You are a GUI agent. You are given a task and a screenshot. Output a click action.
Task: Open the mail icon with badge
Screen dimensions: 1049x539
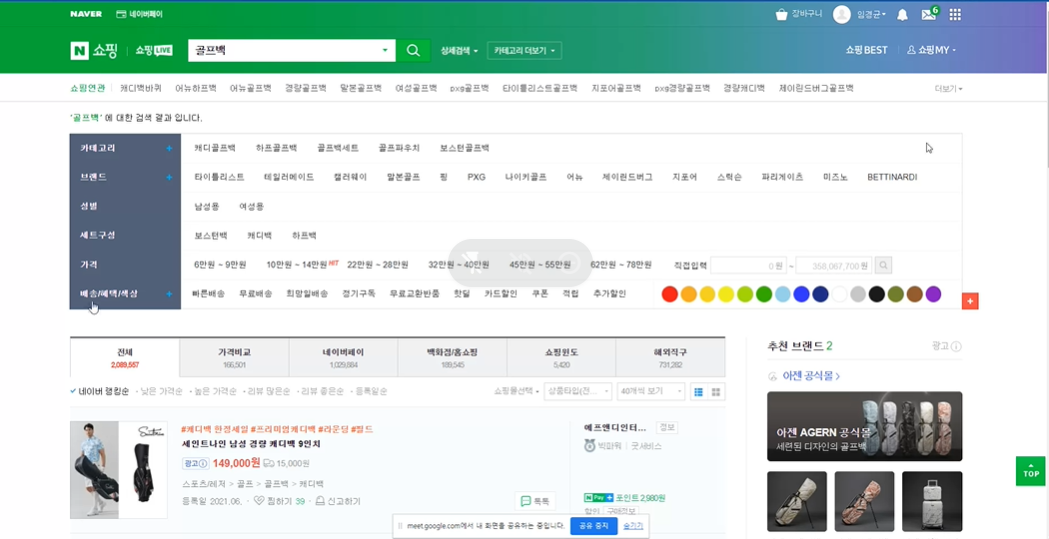tap(929, 14)
